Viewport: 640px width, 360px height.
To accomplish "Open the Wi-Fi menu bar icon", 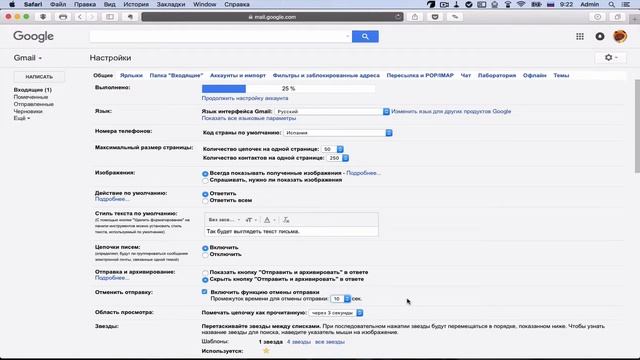I will click(521, 4).
